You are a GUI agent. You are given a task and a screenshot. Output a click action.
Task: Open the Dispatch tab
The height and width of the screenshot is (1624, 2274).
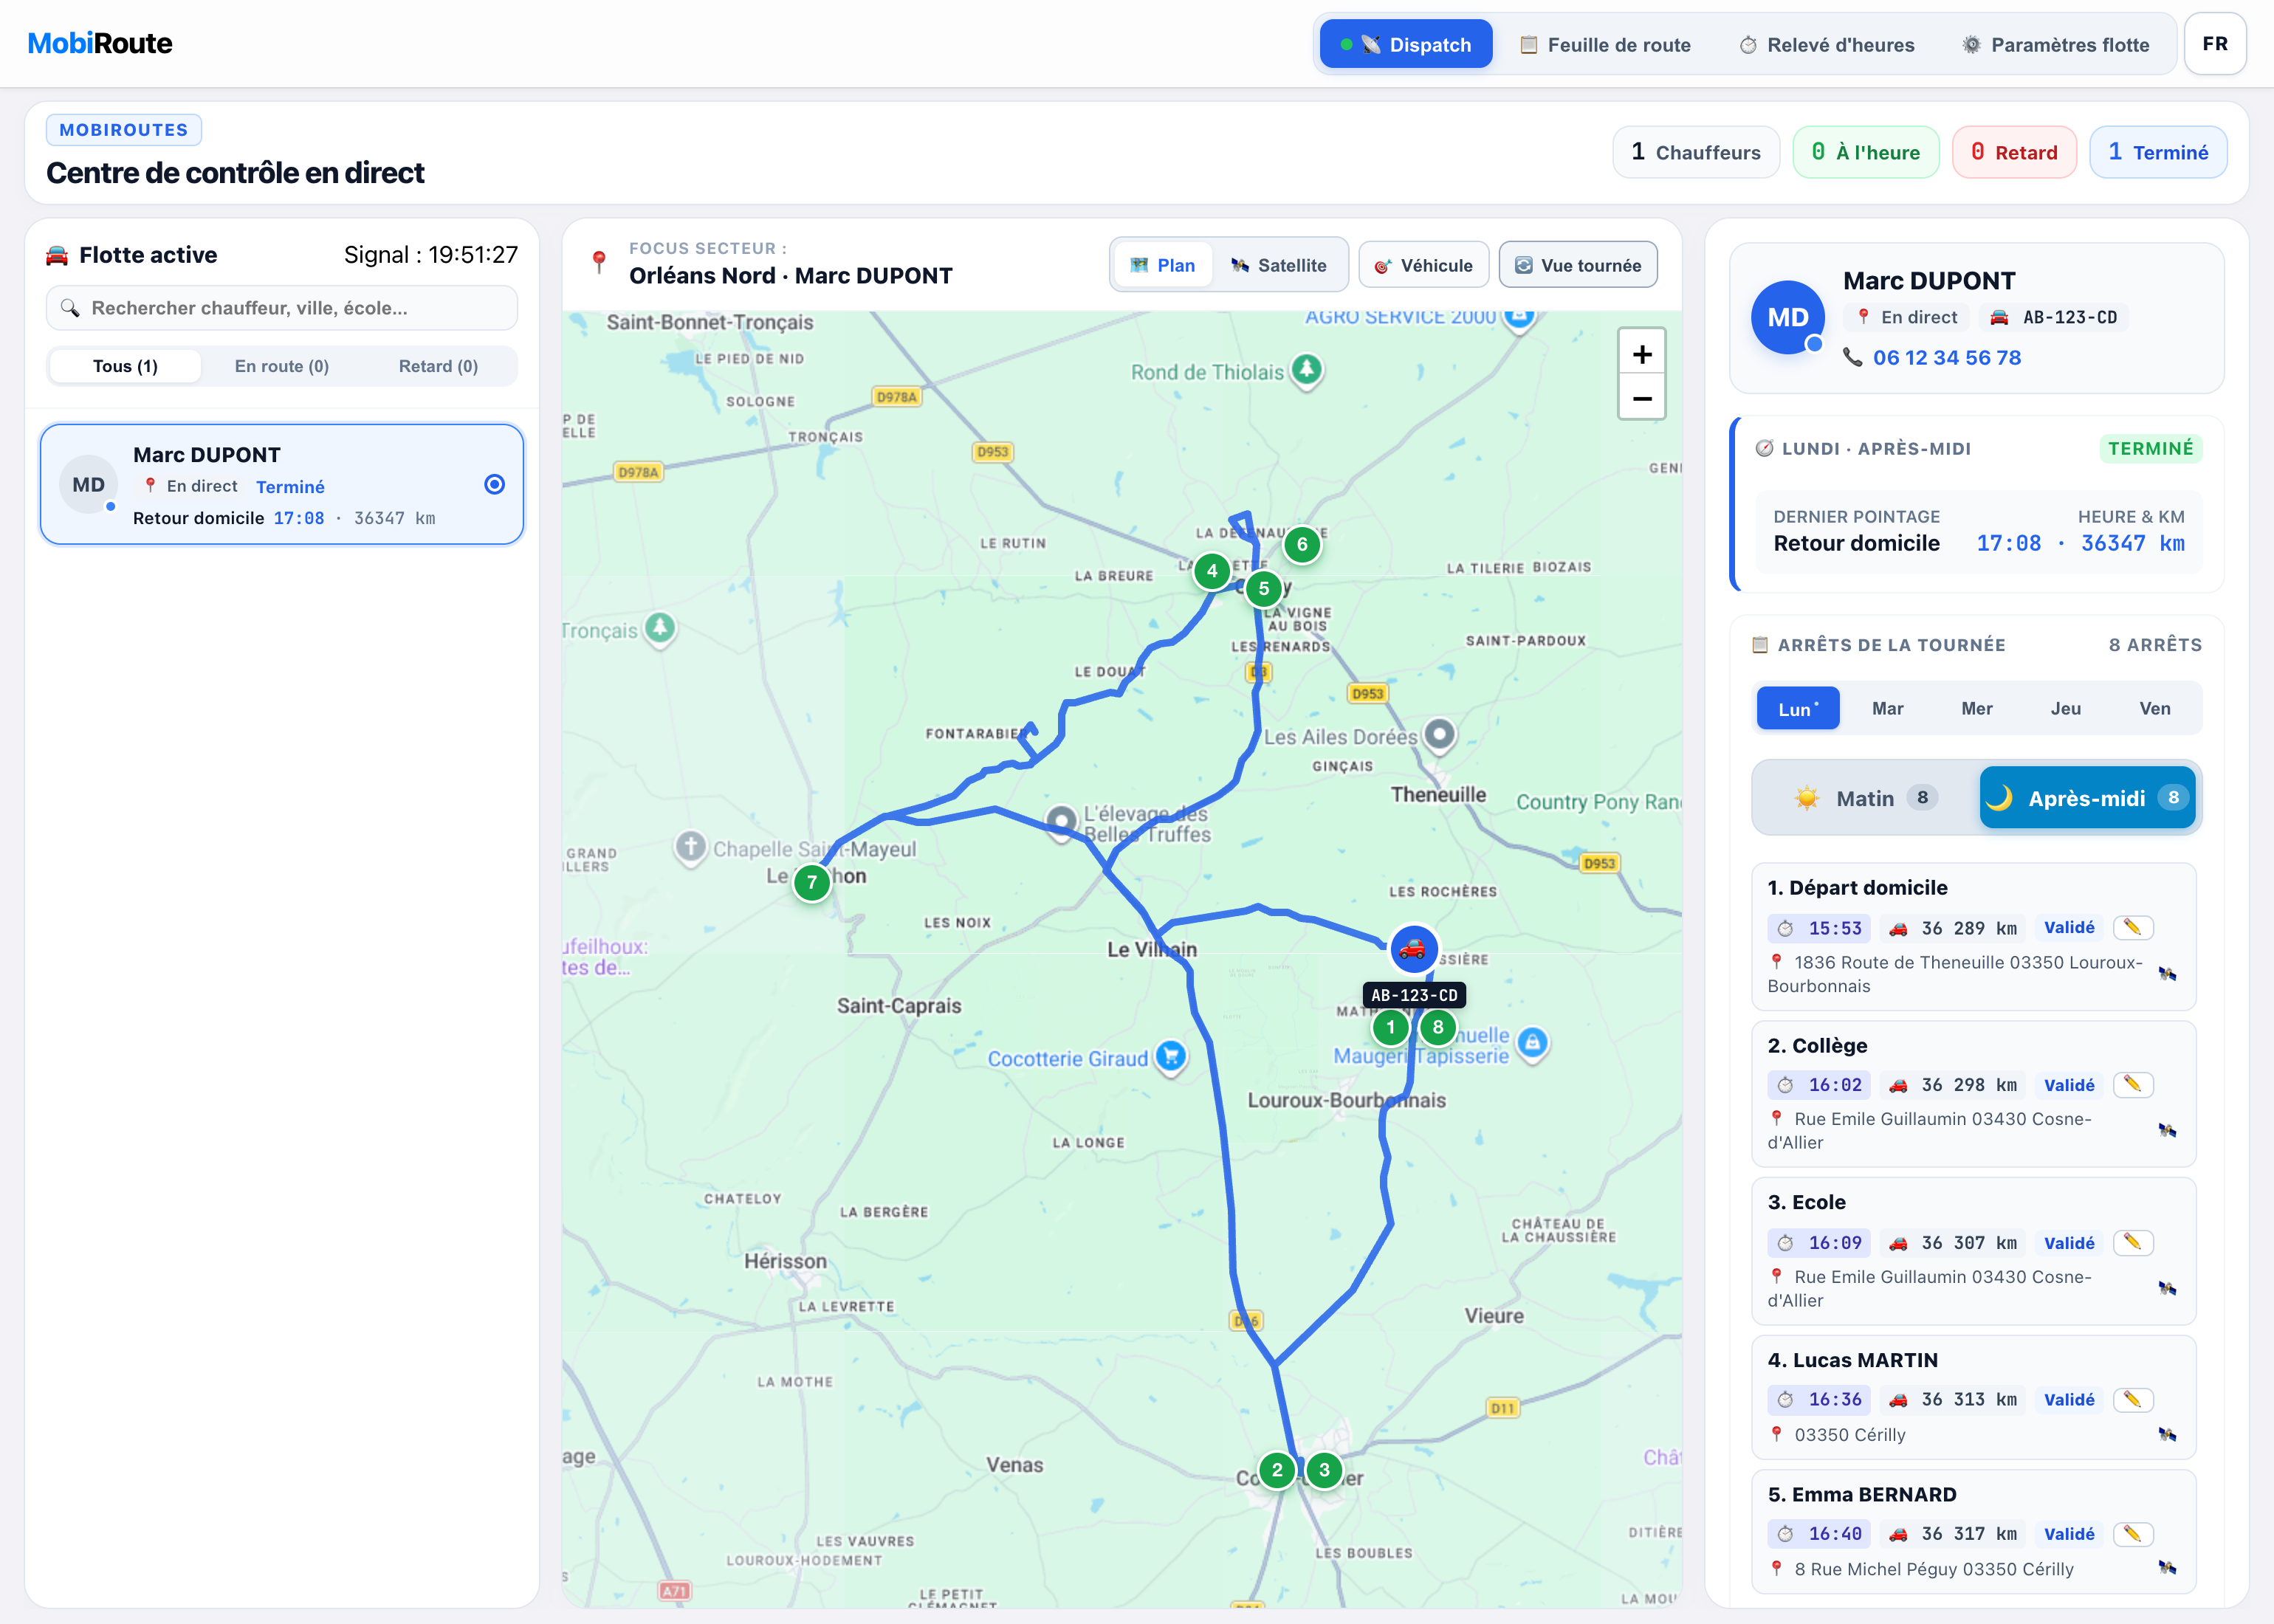pos(1405,44)
